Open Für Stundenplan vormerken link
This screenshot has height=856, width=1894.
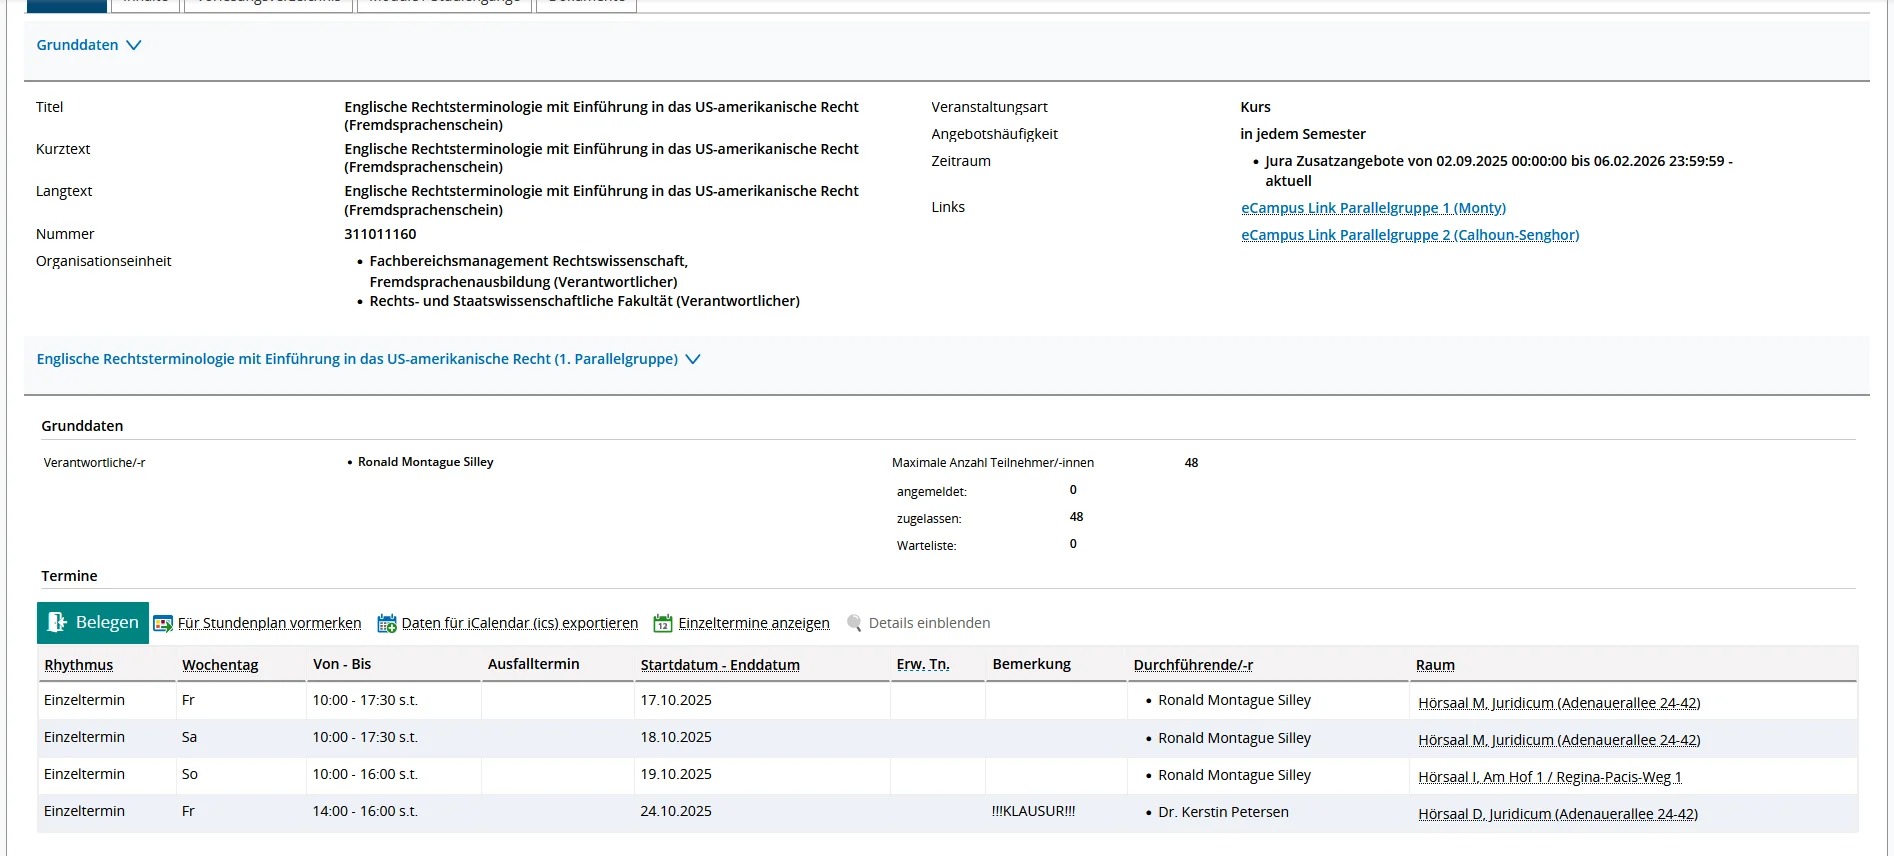point(270,623)
